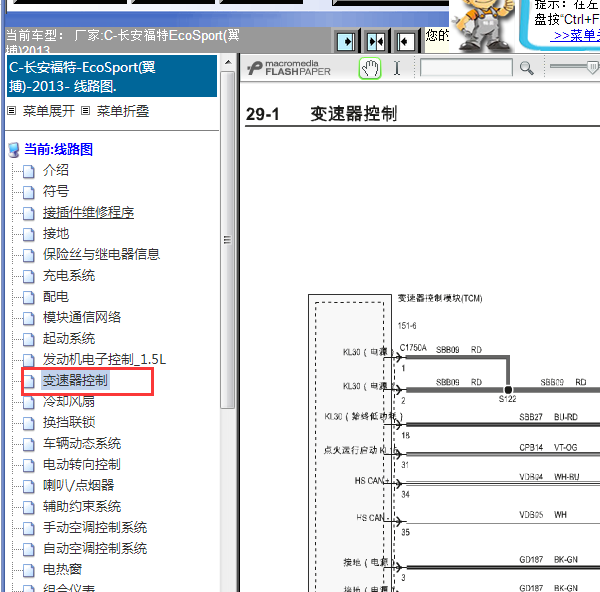This screenshot has height=592, width=600.
Task: Click the SBB27 BU-RD wire label
Action: coord(548,417)
